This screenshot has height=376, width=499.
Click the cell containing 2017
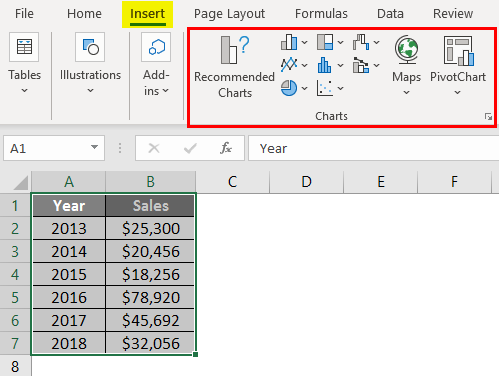(69, 320)
